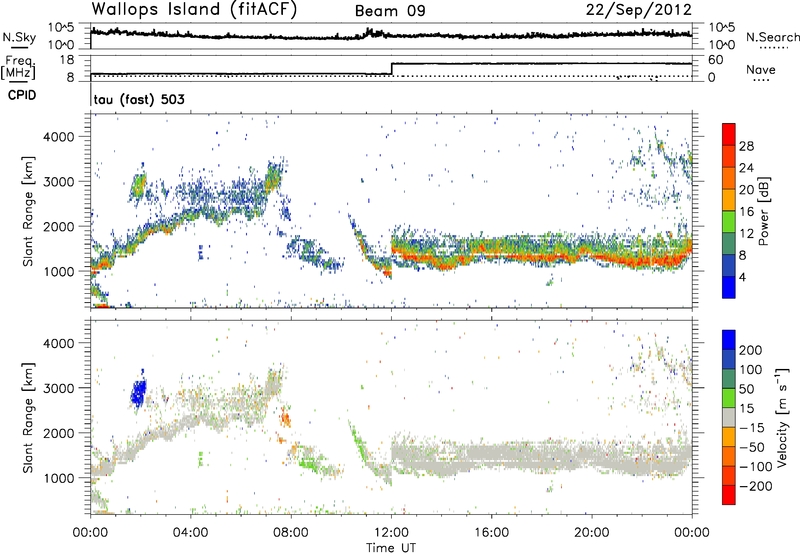This screenshot has width=800, height=554.
Task: Select the 'tau (fast) 503' mode text
Action: [x=139, y=99]
